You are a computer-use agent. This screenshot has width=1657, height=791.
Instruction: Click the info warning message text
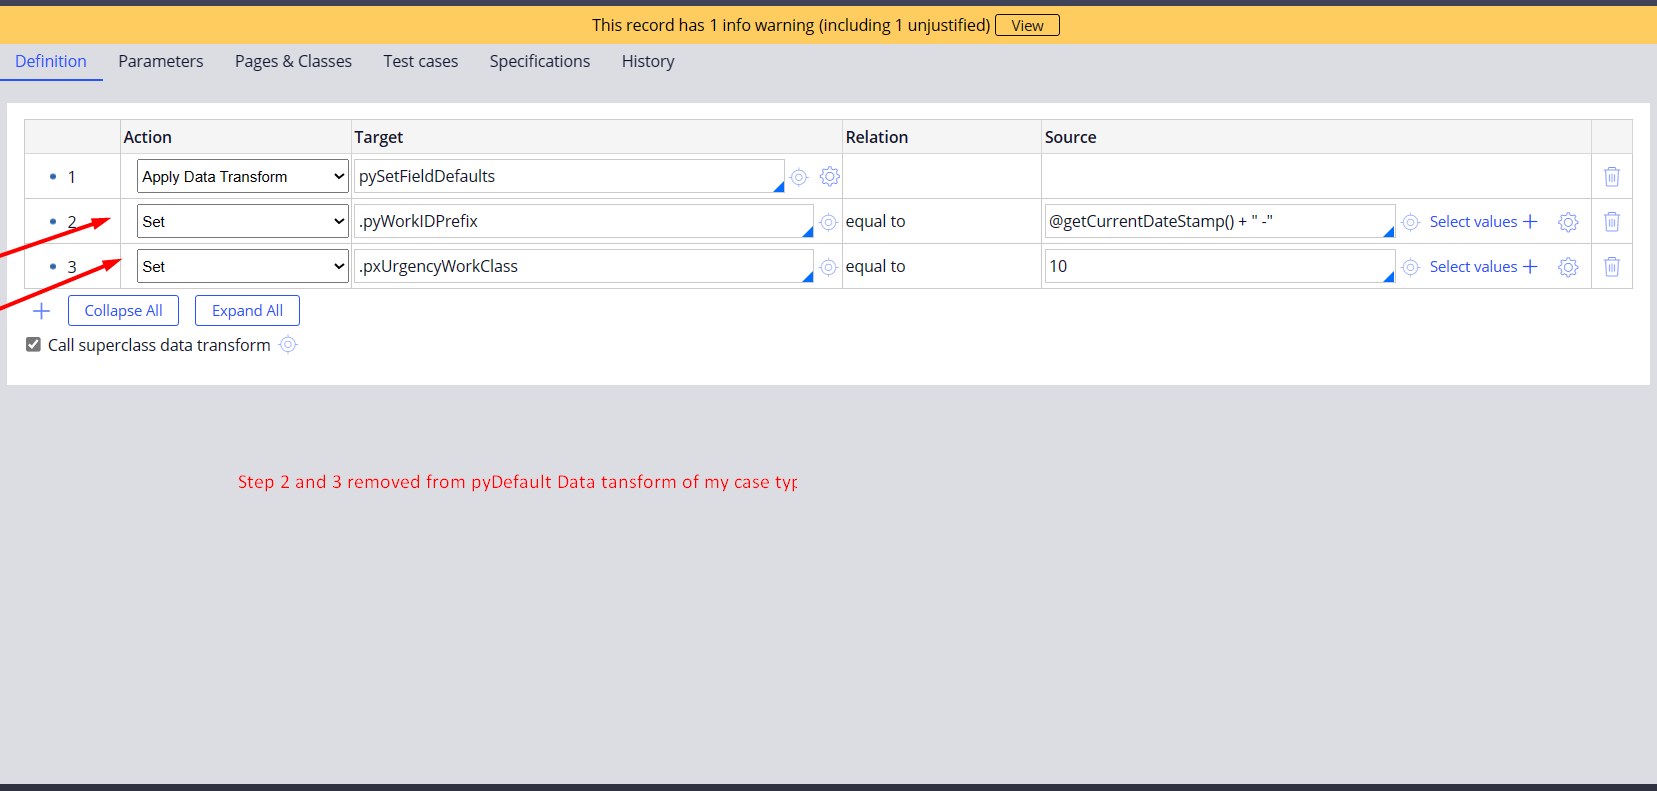(x=791, y=26)
